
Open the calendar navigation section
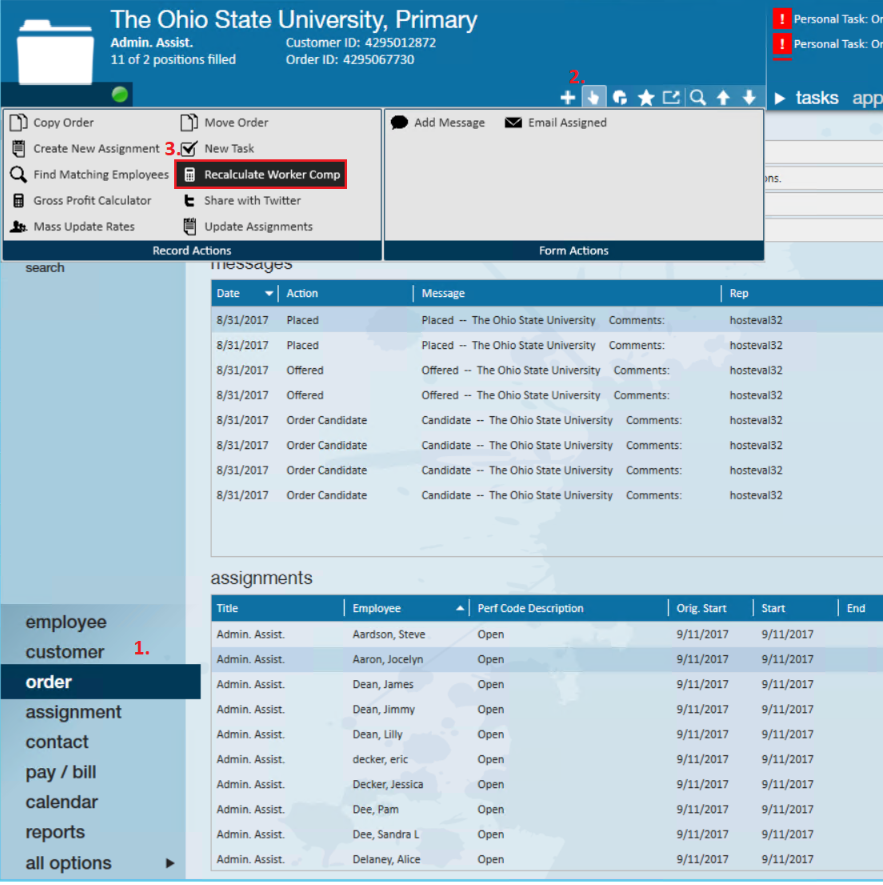pyautogui.click(x=62, y=801)
